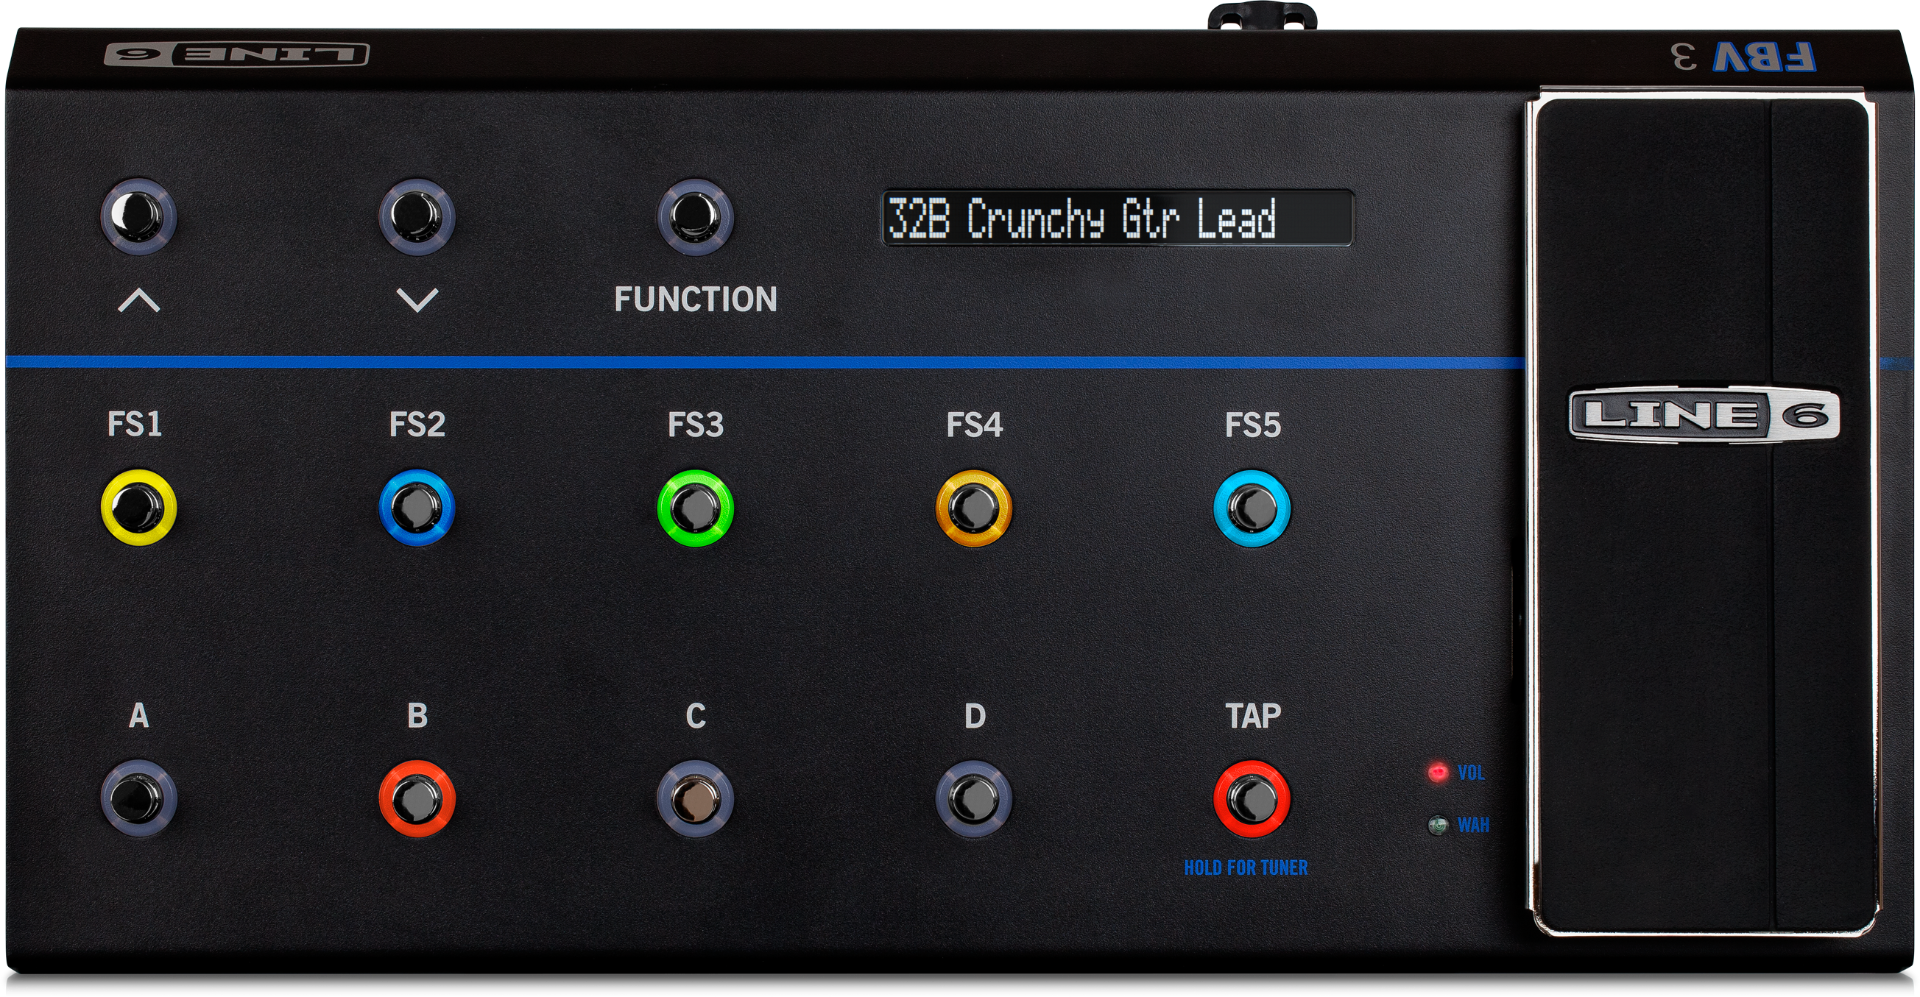Click the HOLD FOR TUNER label

(1246, 868)
